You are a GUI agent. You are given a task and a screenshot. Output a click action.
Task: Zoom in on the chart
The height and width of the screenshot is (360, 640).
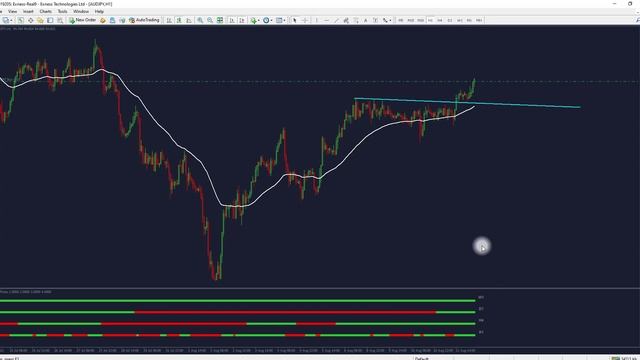200,20
